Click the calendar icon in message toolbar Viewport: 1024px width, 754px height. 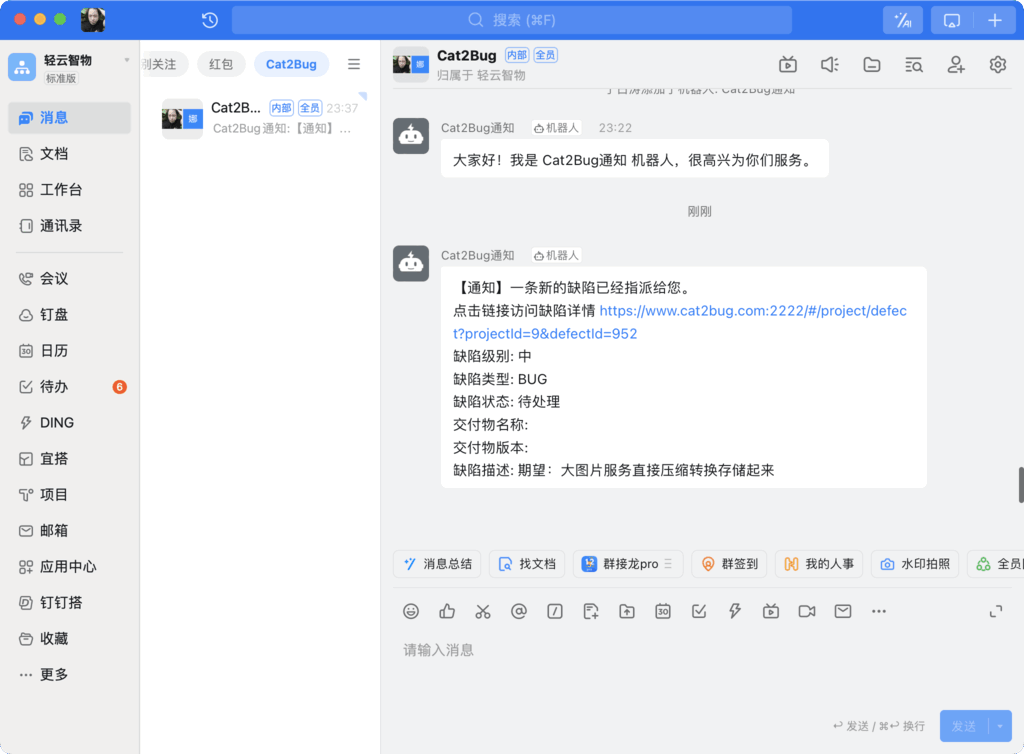[x=663, y=611]
